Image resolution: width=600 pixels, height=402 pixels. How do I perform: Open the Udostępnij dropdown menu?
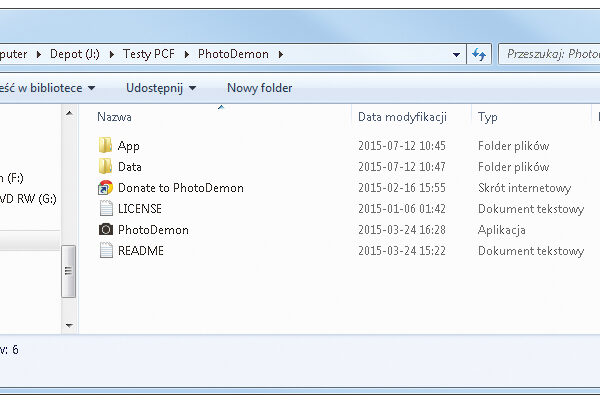(161, 88)
